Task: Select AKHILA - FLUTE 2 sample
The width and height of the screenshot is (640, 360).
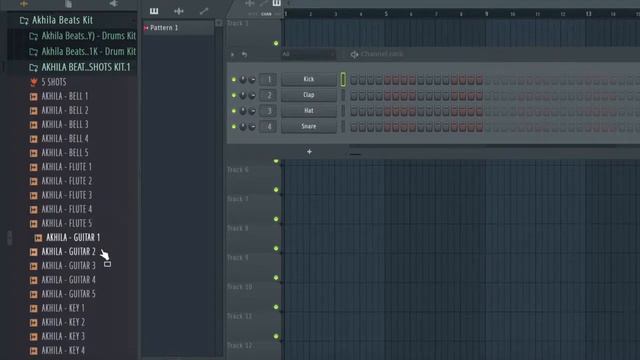Action: [67, 181]
